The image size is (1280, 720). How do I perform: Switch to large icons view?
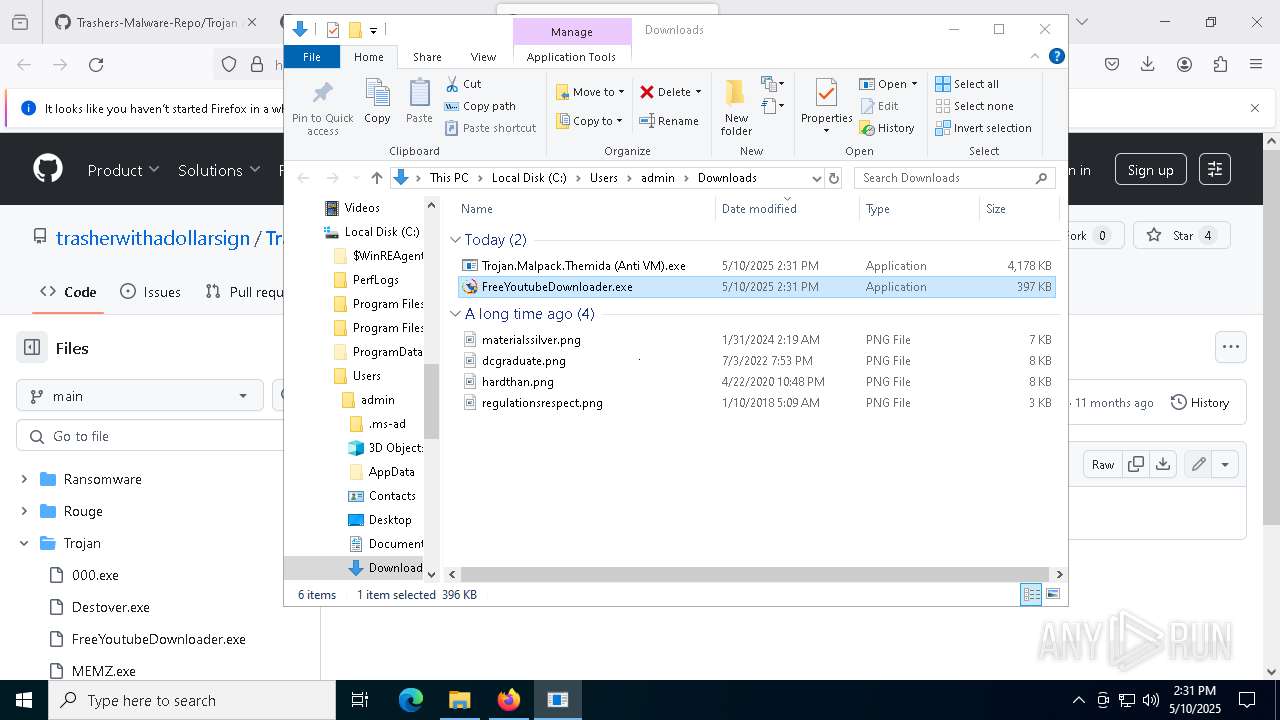click(x=1052, y=594)
